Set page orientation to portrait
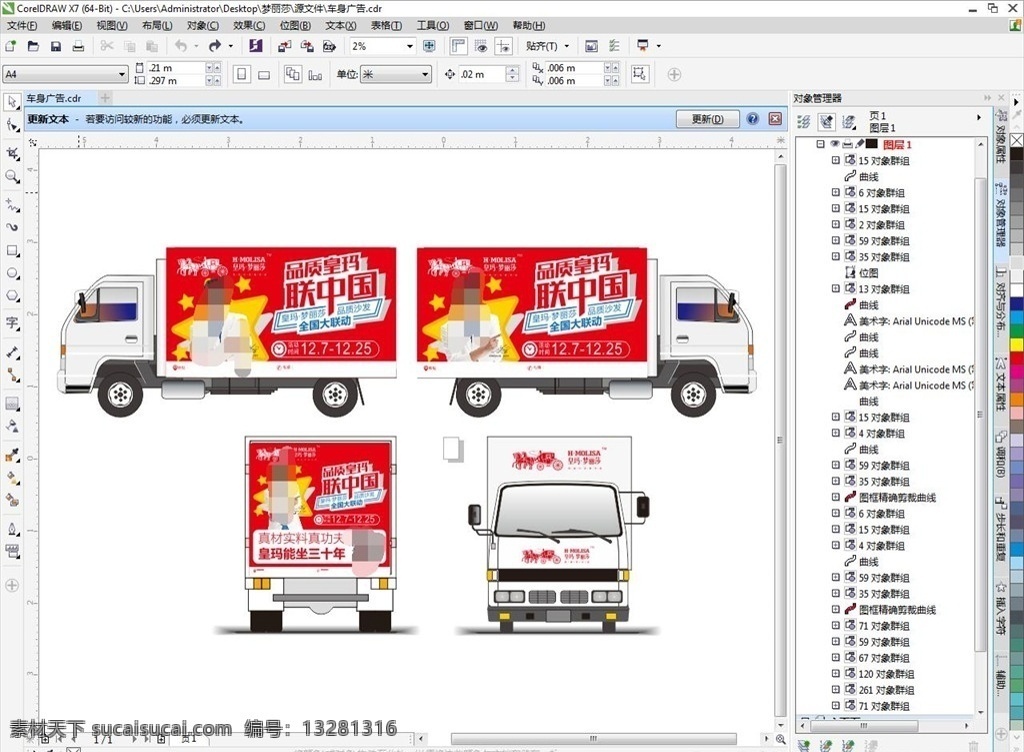Viewport: 1024px width, 752px height. coord(242,74)
